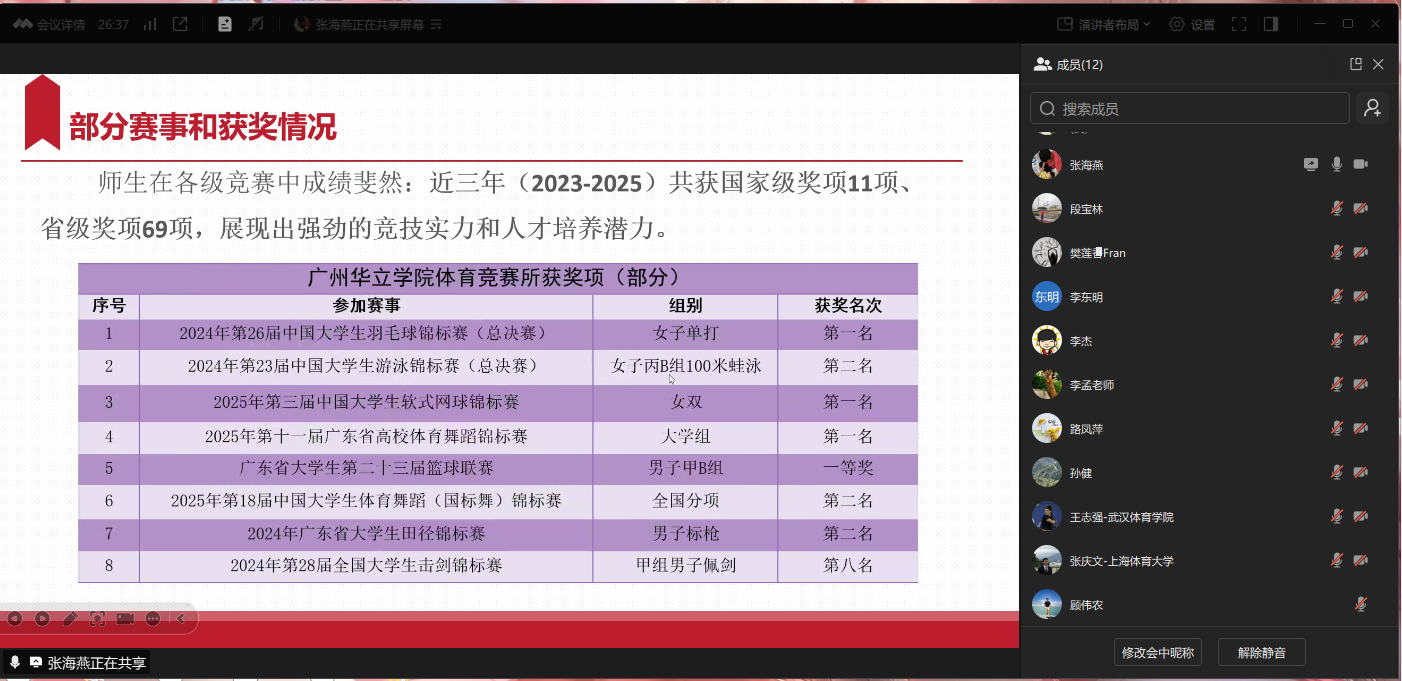Click table cell 女子丙B组100米蛙泳
The image size is (1402, 681).
(x=686, y=366)
